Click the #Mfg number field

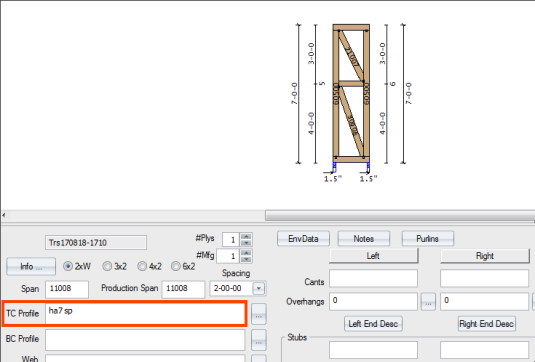click(x=228, y=256)
